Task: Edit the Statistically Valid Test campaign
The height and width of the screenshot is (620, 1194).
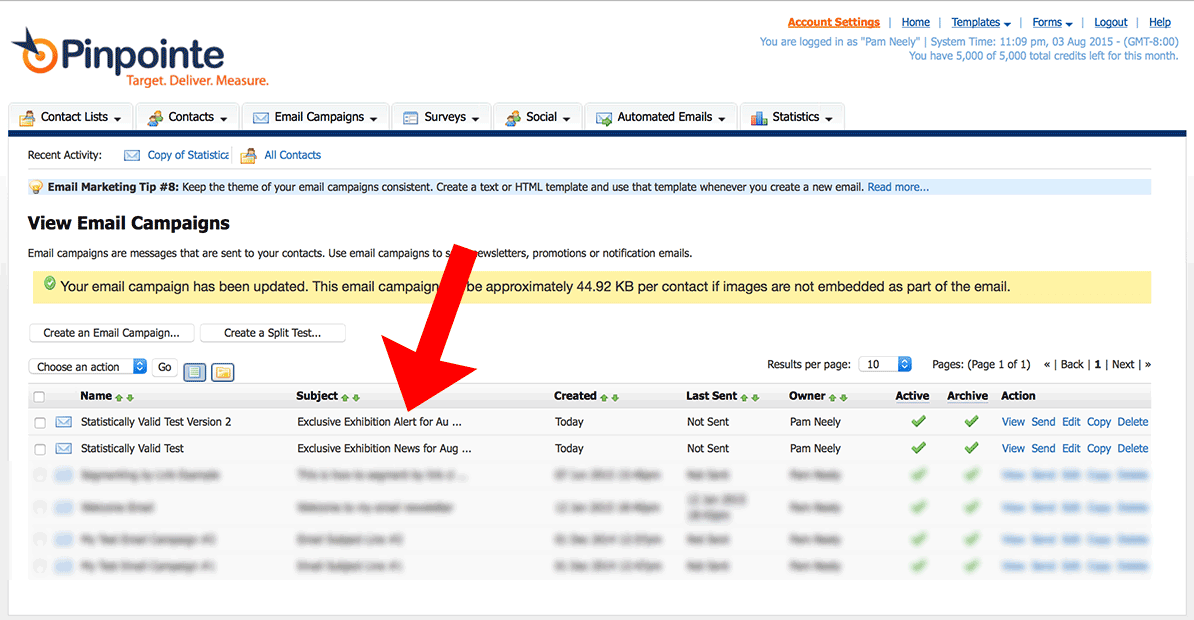Action: tap(1071, 448)
